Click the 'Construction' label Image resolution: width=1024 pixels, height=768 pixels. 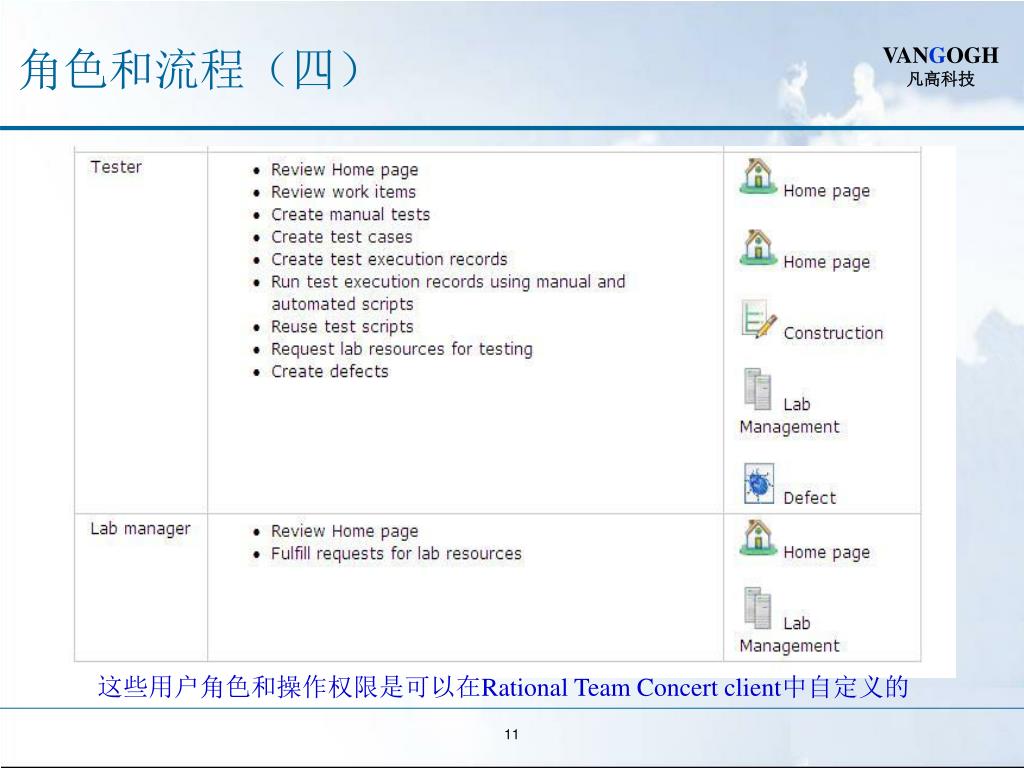click(833, 333)
